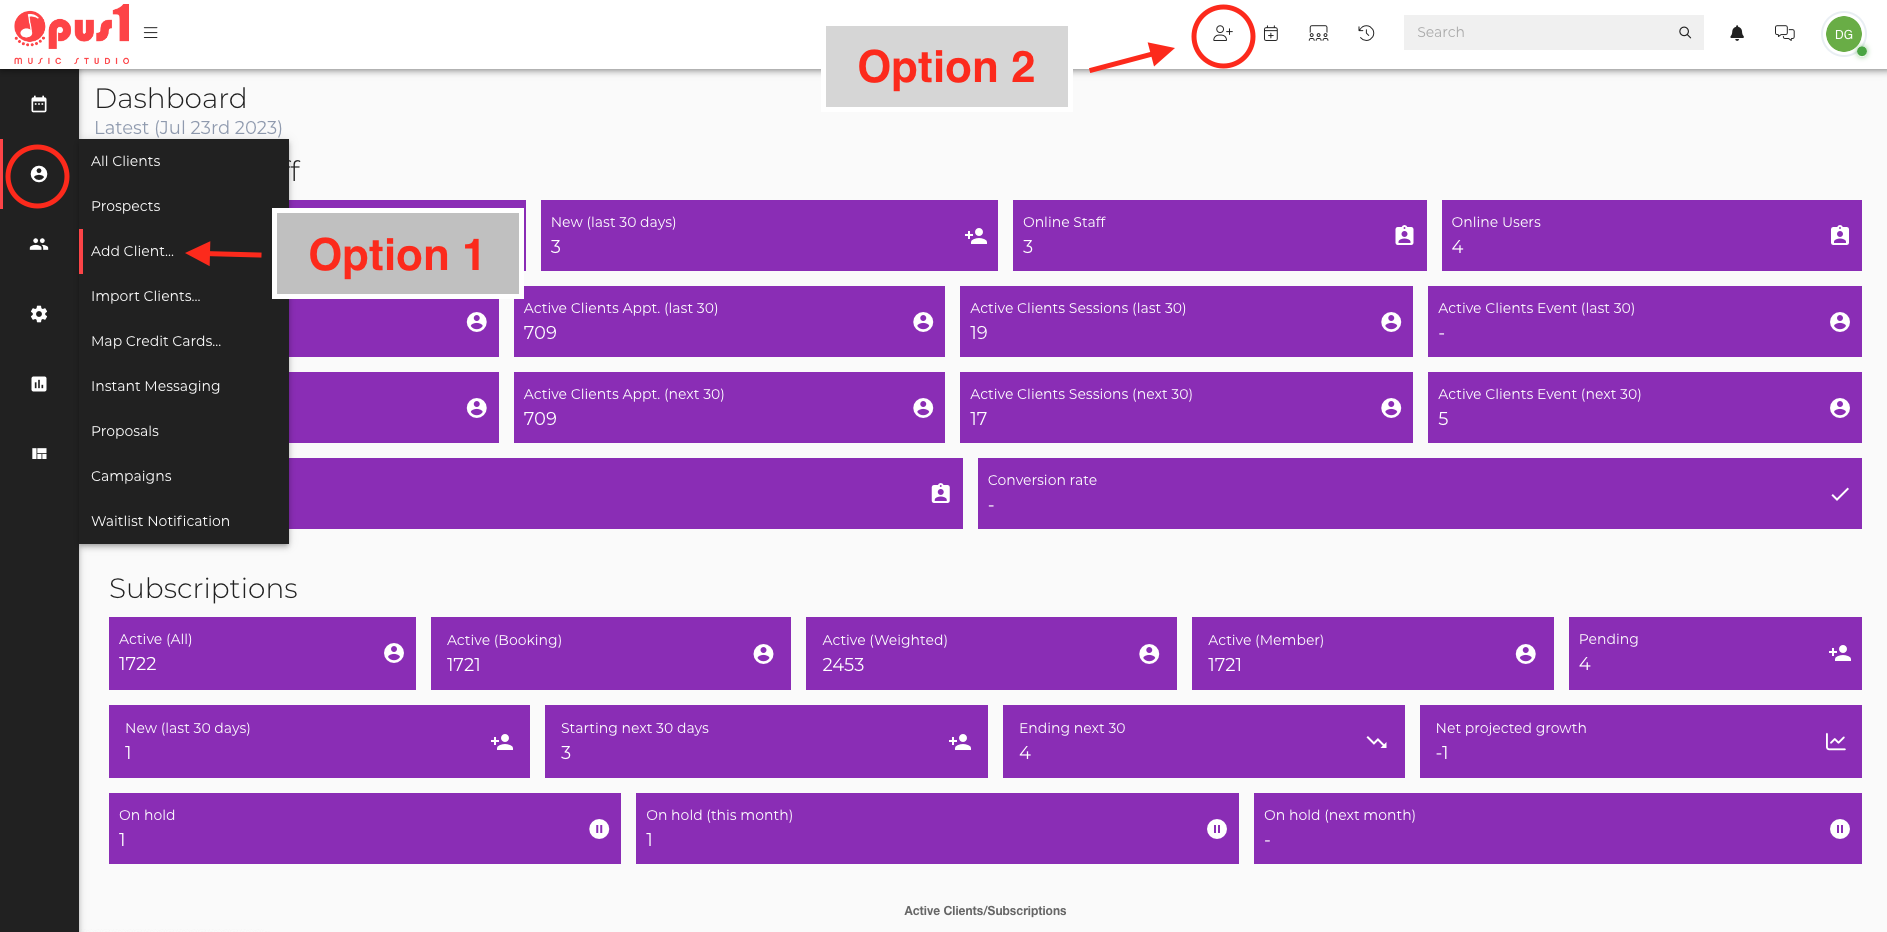Viewport: 1887px width, 932px height.
Task: Click trend-down icon on Ending next 30 tile
Action: [x=1377, y=742]
